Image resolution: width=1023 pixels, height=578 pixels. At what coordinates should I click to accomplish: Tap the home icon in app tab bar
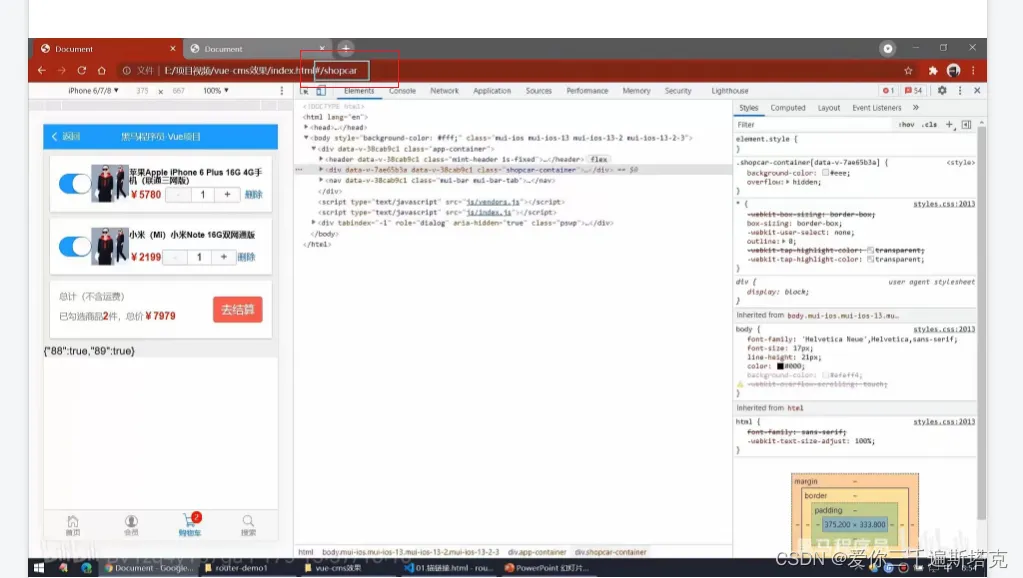(x=72, y=525)
